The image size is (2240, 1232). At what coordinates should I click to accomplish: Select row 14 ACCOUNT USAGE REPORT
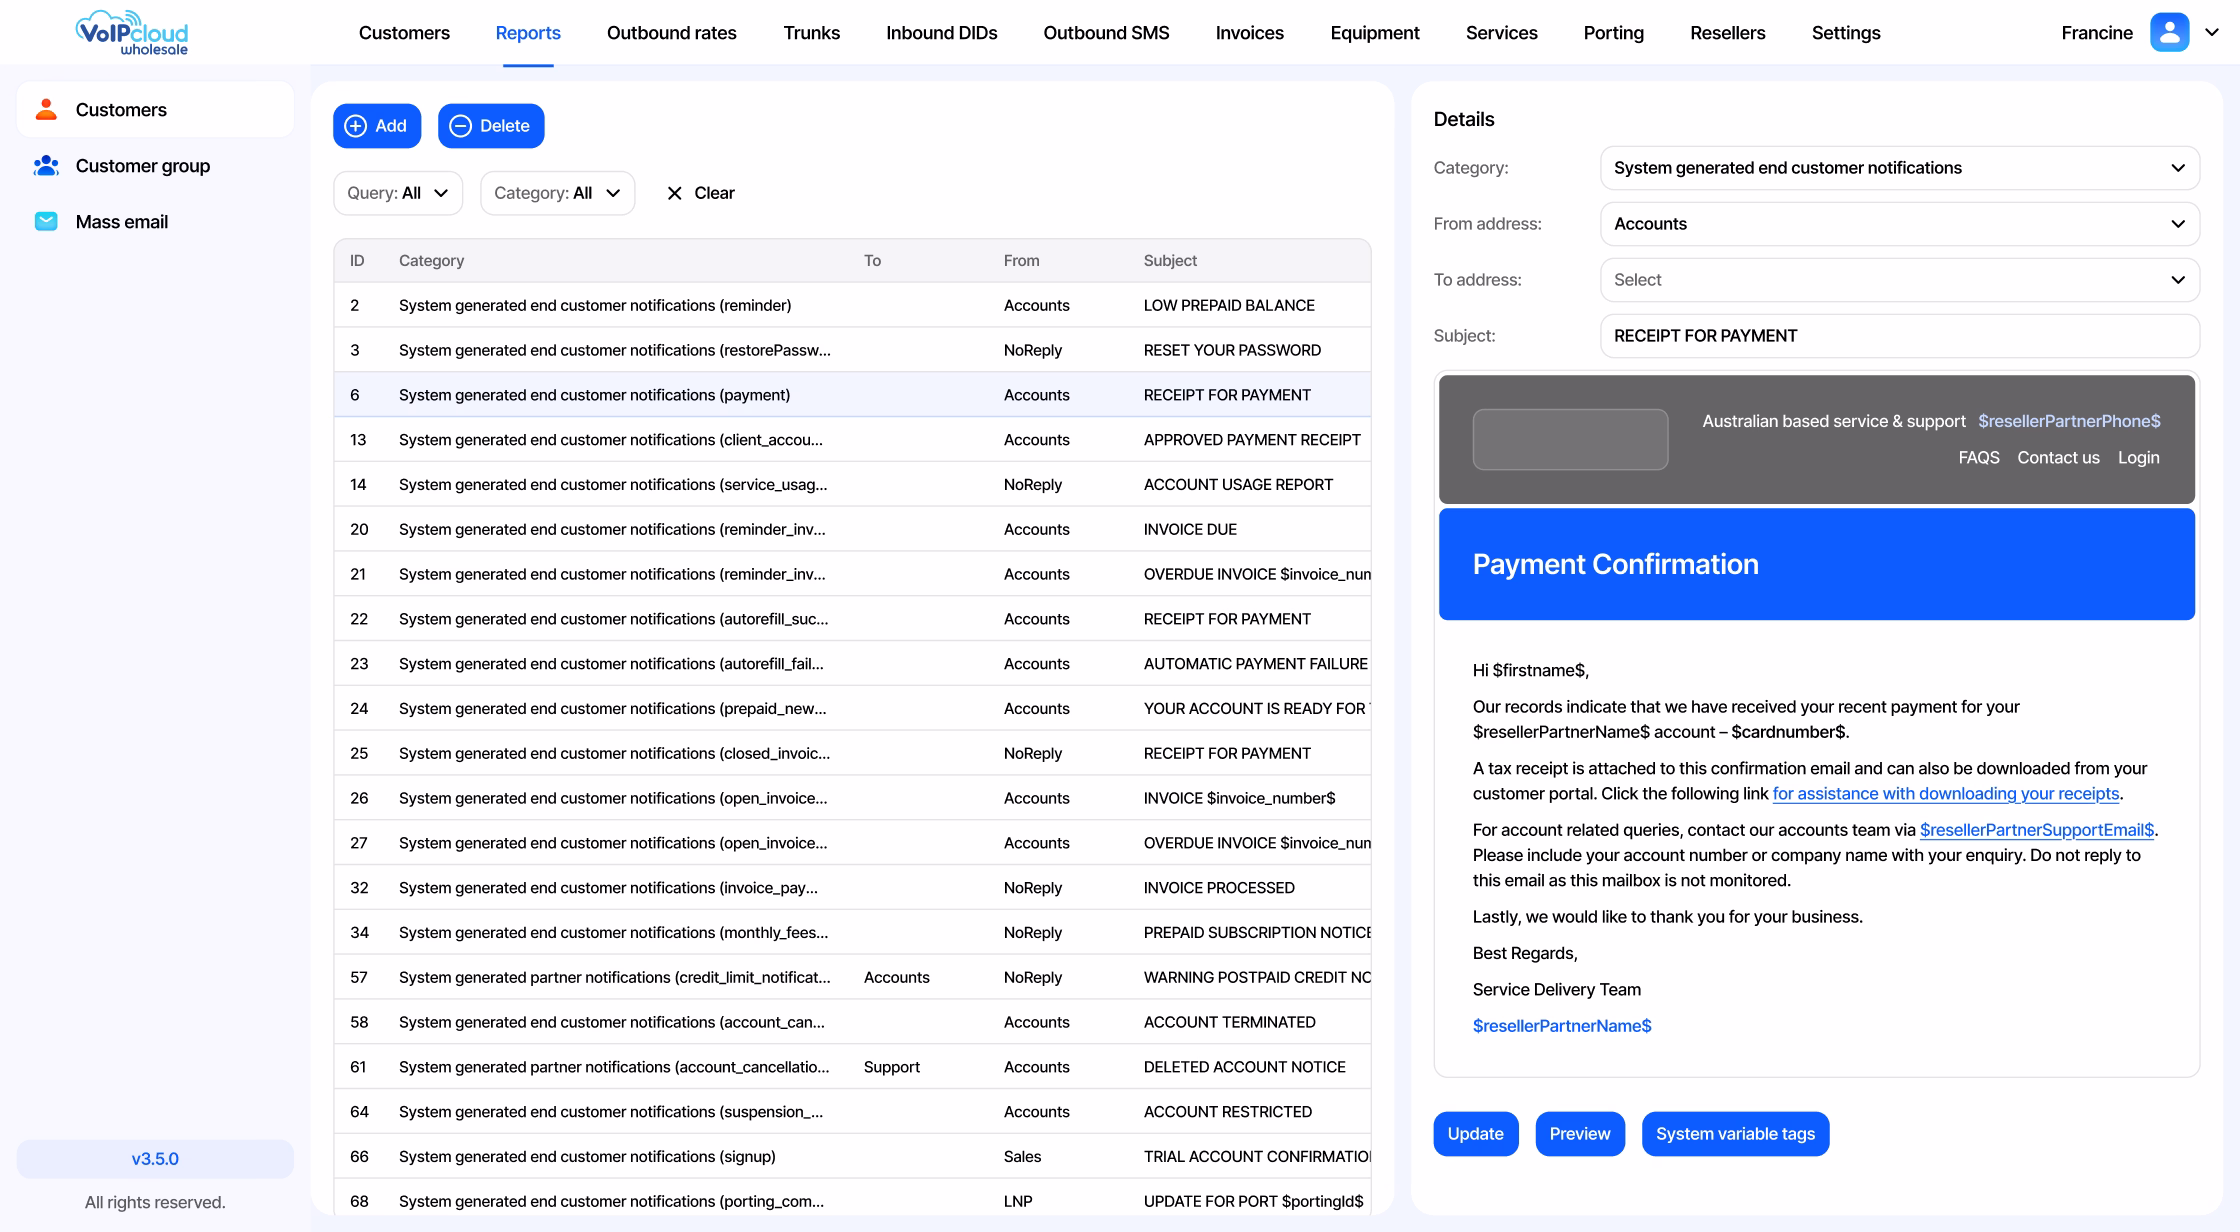(852, 484)
